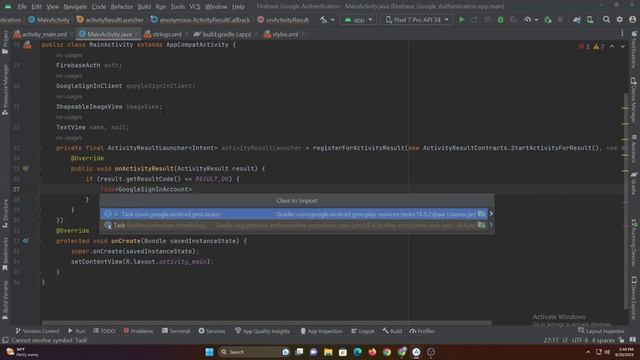Open the Bookmarks tool window
Viewport: 640px width, 360px height.
tap(5, 254)
